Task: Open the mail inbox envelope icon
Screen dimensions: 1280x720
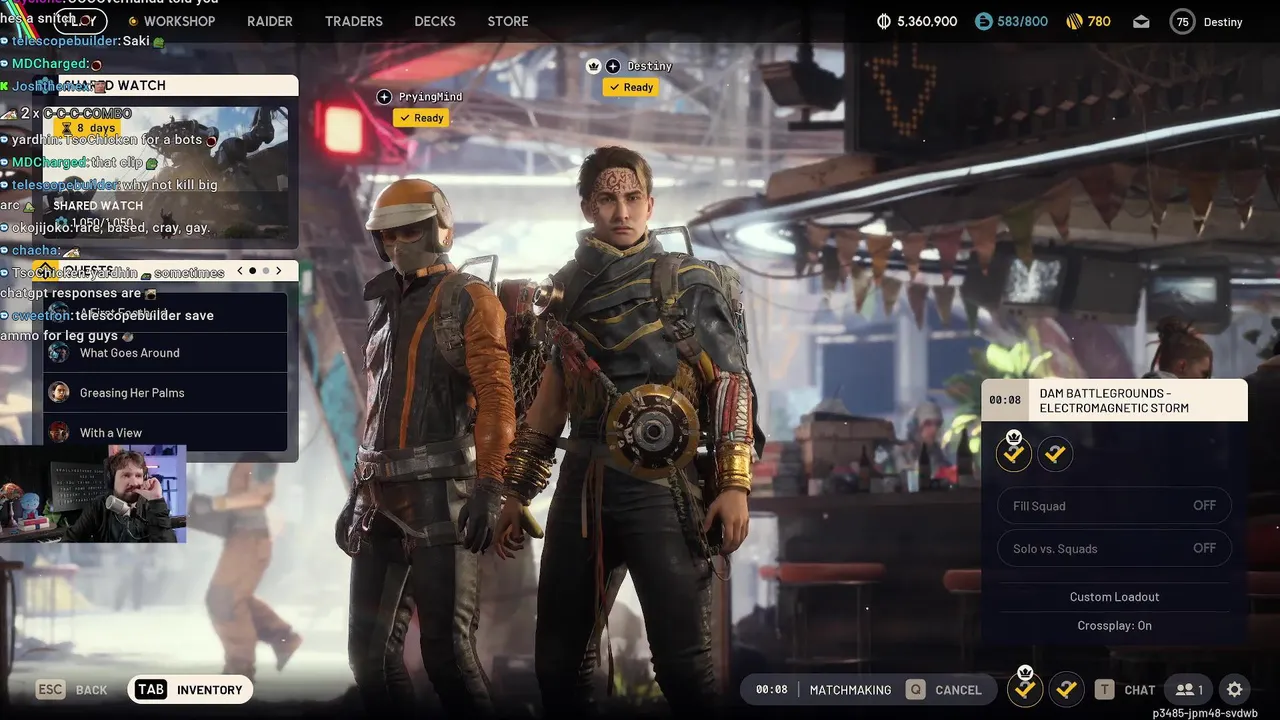Action: coord(1141,21)
